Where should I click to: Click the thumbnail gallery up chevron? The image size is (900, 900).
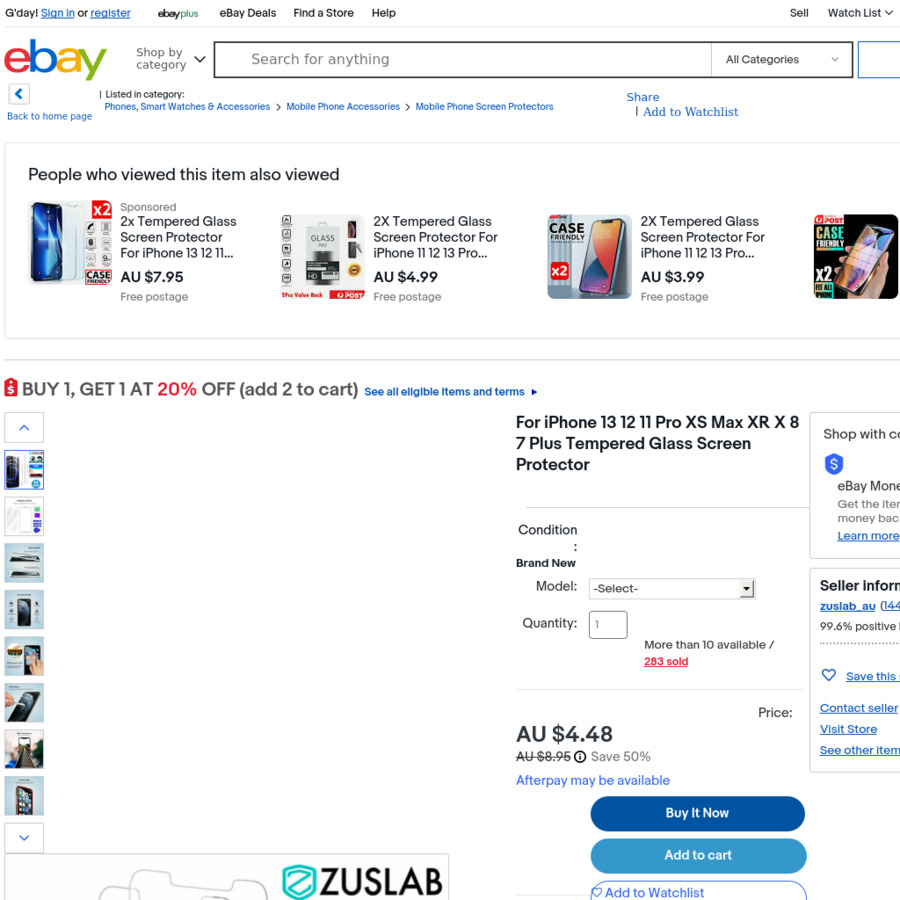[x=24, y=428]
